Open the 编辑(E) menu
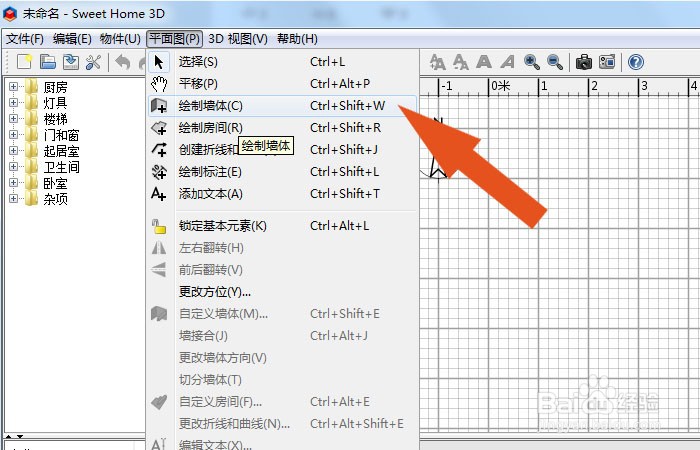The width and height of the screenshot is (700, 450). click(72, 39)
